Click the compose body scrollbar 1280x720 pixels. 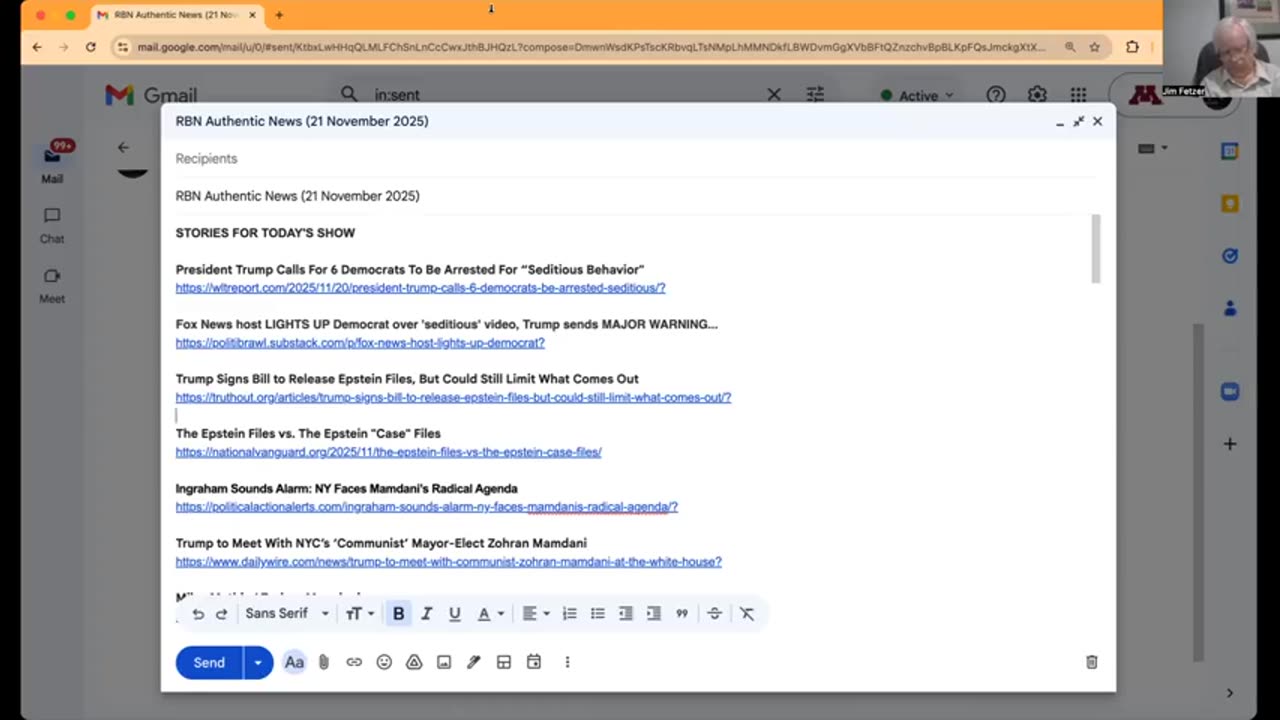1096,249
